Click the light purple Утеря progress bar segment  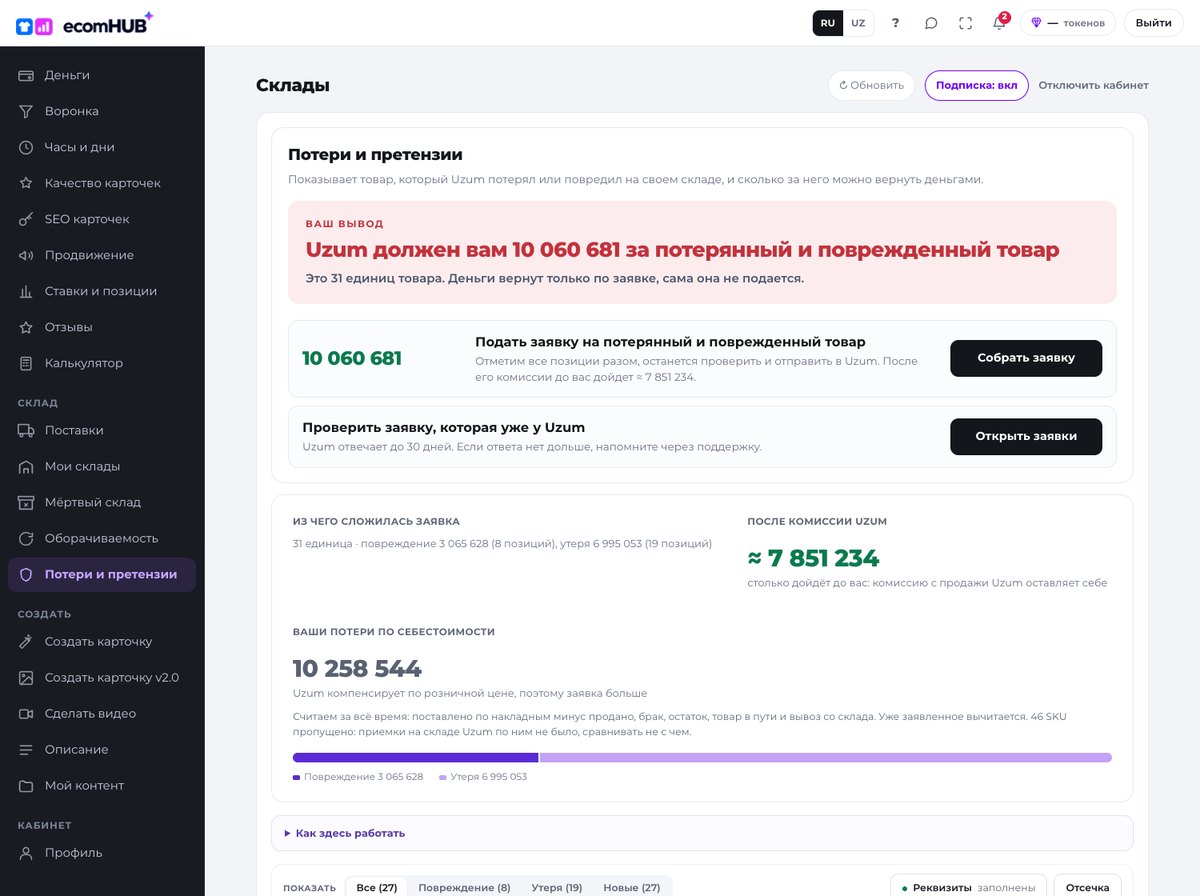point(826,758)
